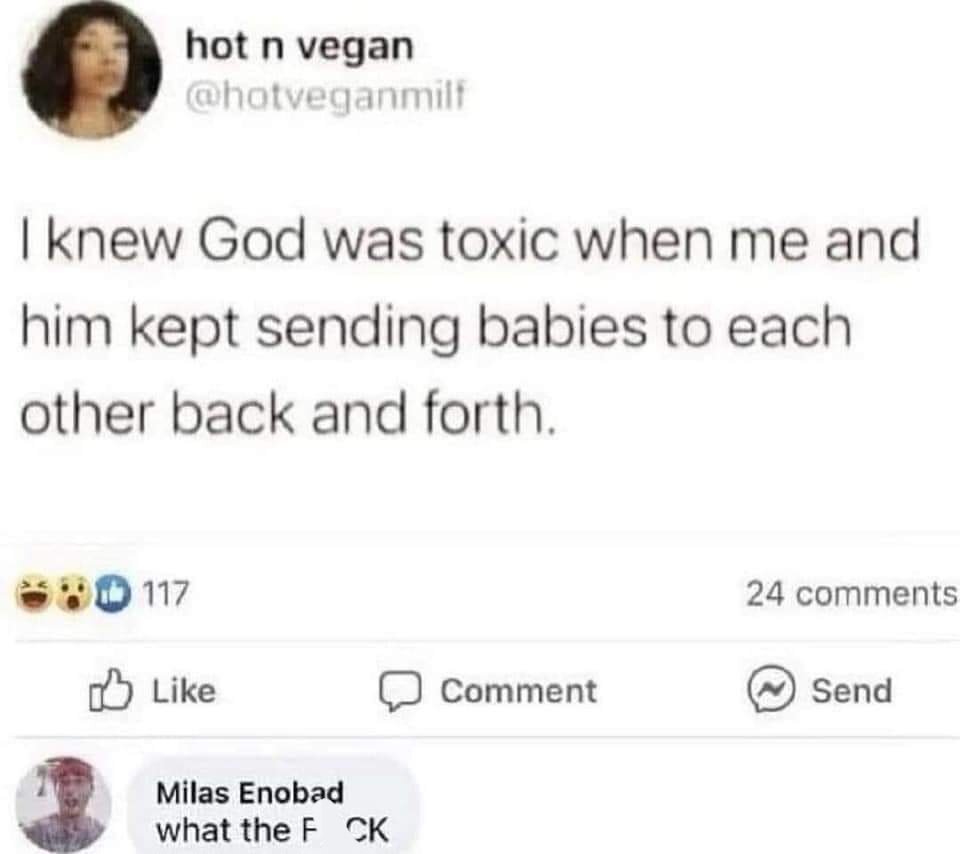This screenshot has height=854, width=960.
Task: Click the hot n vegan display name
Action: 299,45
